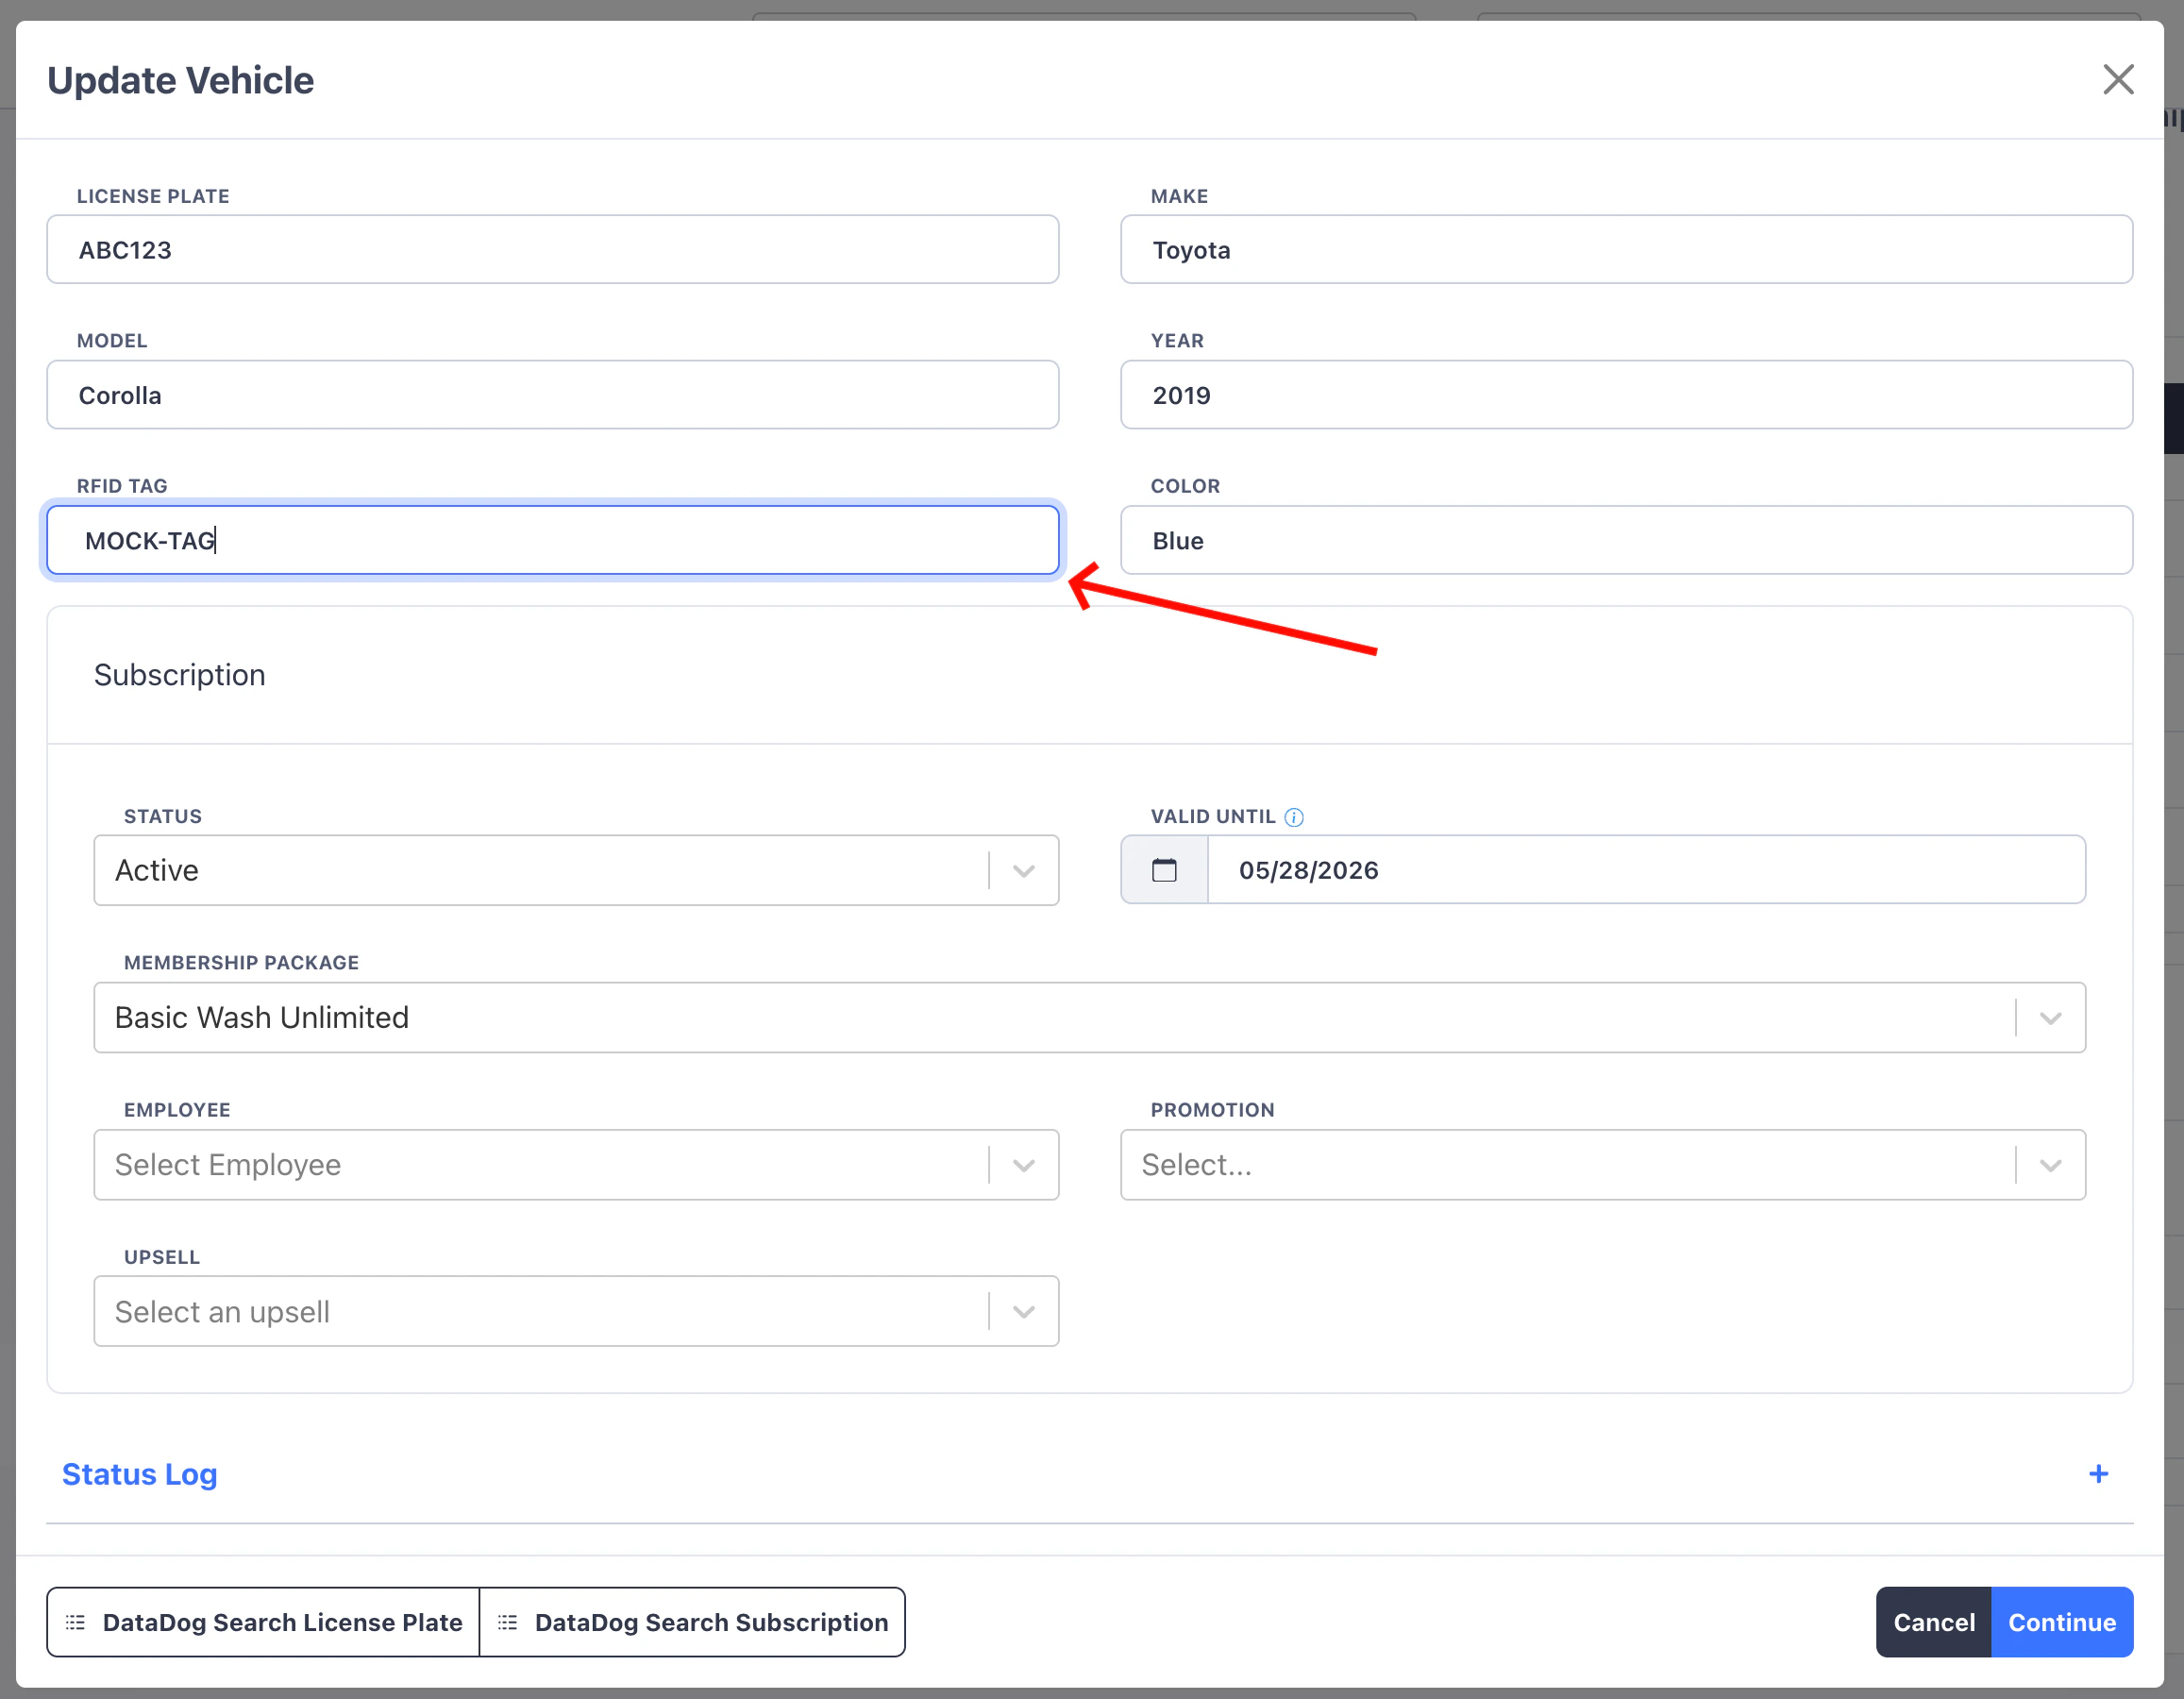Open the Select Employee dropdown
The image size is (2184, 1699).
click(576, 1164)
